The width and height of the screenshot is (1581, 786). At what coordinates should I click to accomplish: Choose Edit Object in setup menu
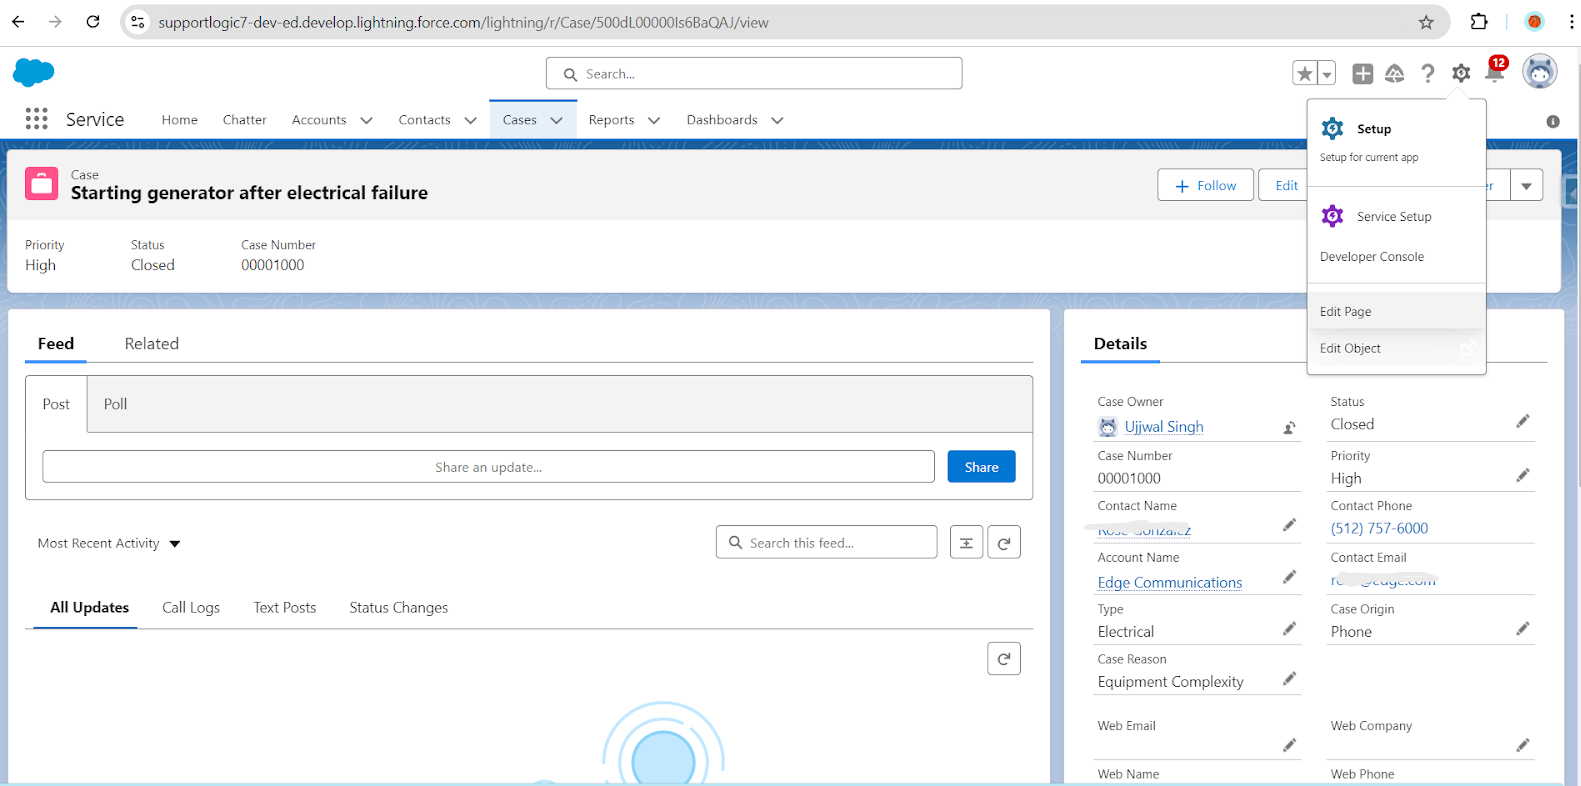coord(1396,348)
